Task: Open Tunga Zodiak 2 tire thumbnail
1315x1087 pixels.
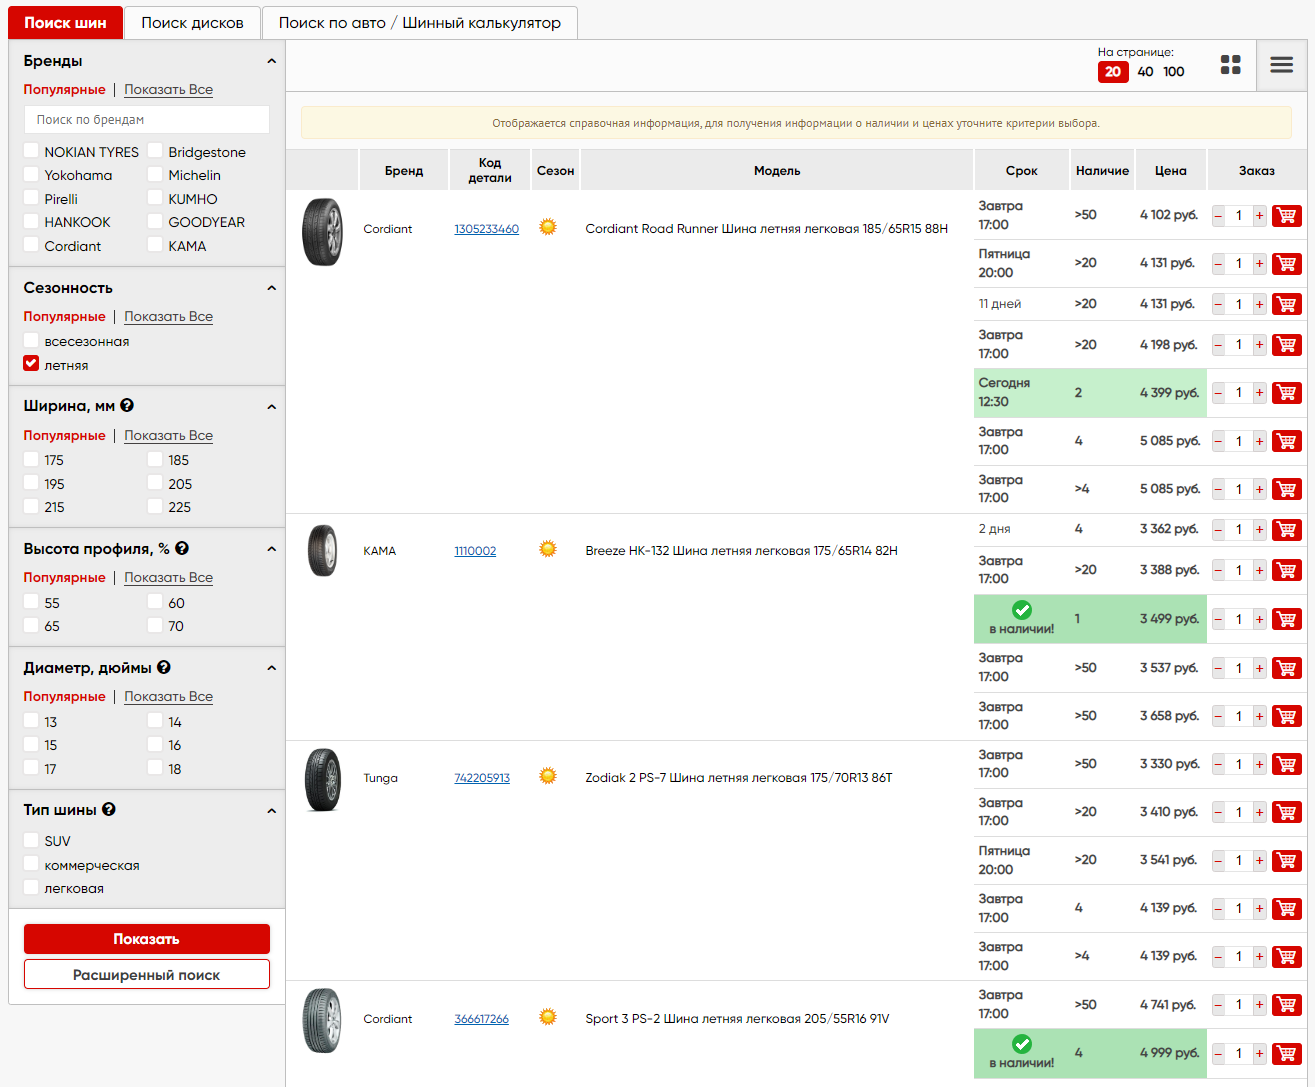Action: point(322,779)
